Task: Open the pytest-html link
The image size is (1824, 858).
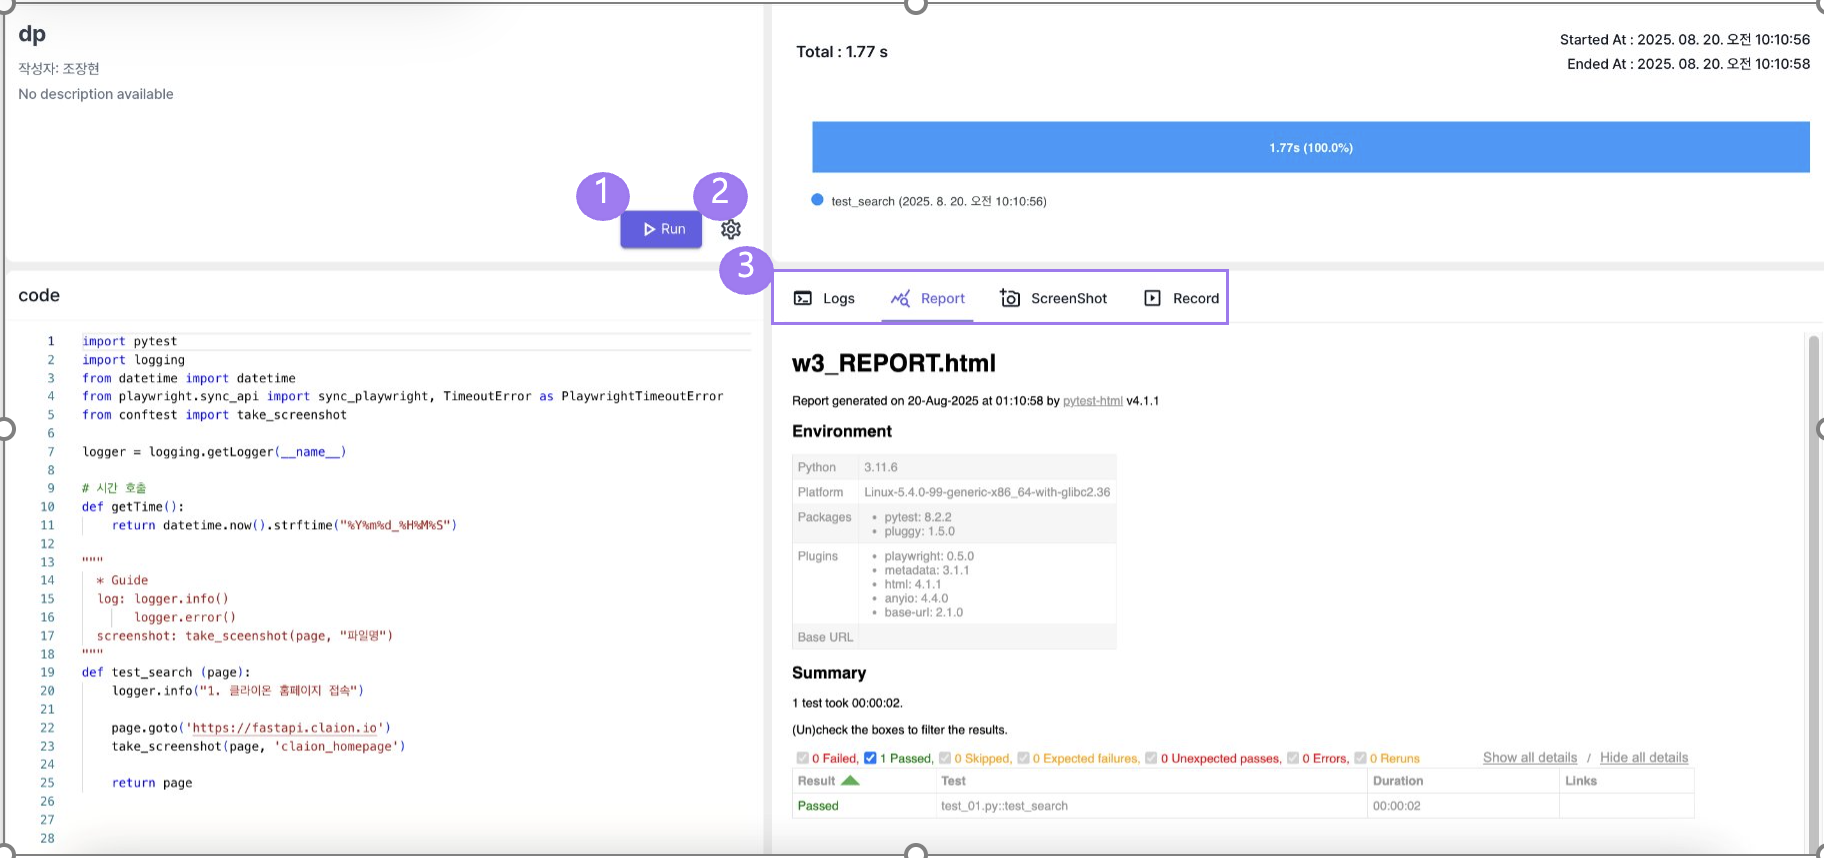Action: click(x=1092, y=401)
